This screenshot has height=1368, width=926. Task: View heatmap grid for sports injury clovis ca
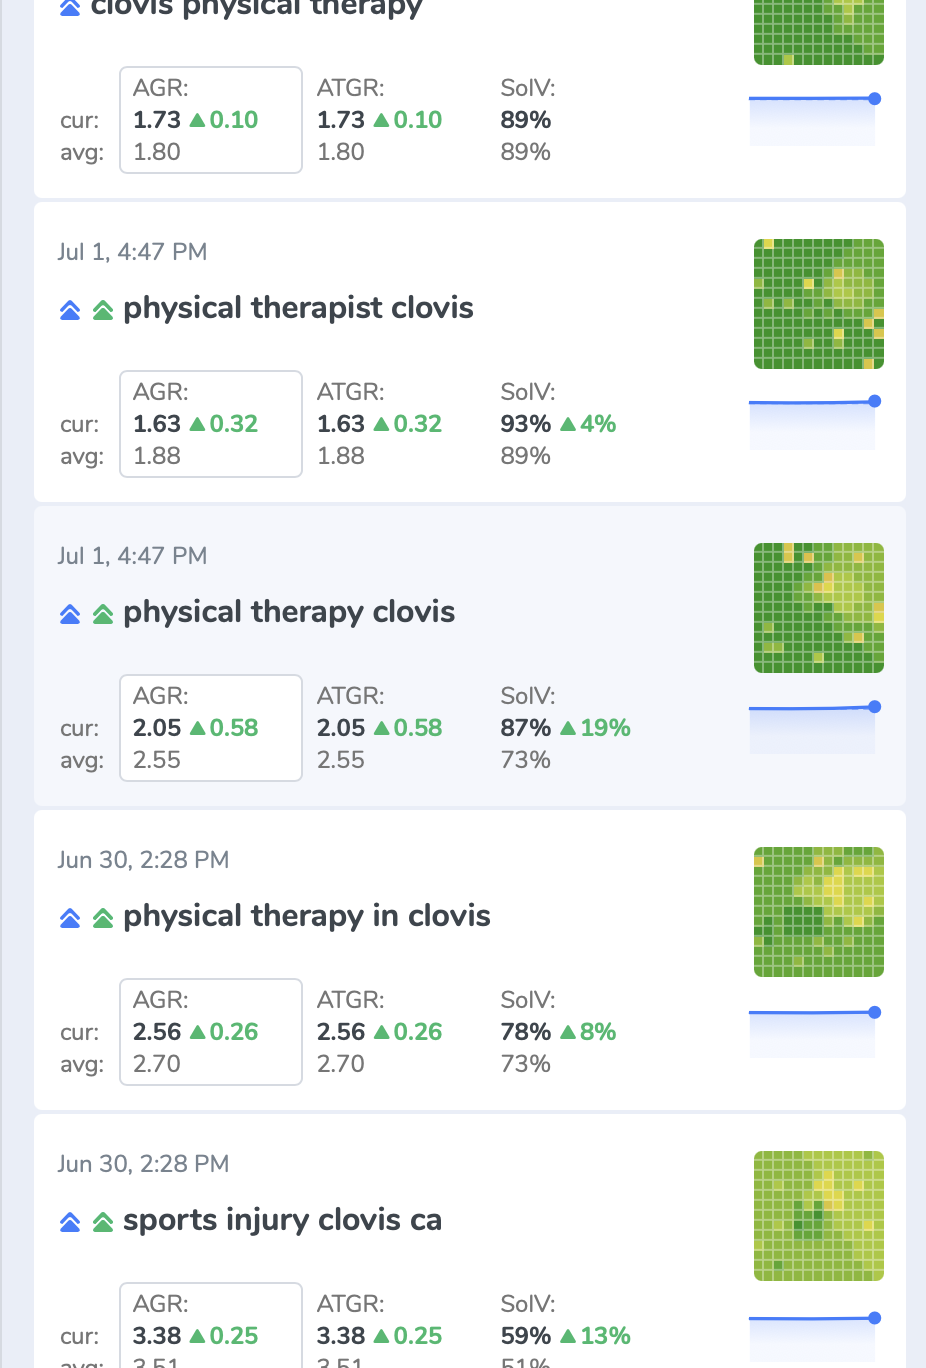[x=819, y=1216]
